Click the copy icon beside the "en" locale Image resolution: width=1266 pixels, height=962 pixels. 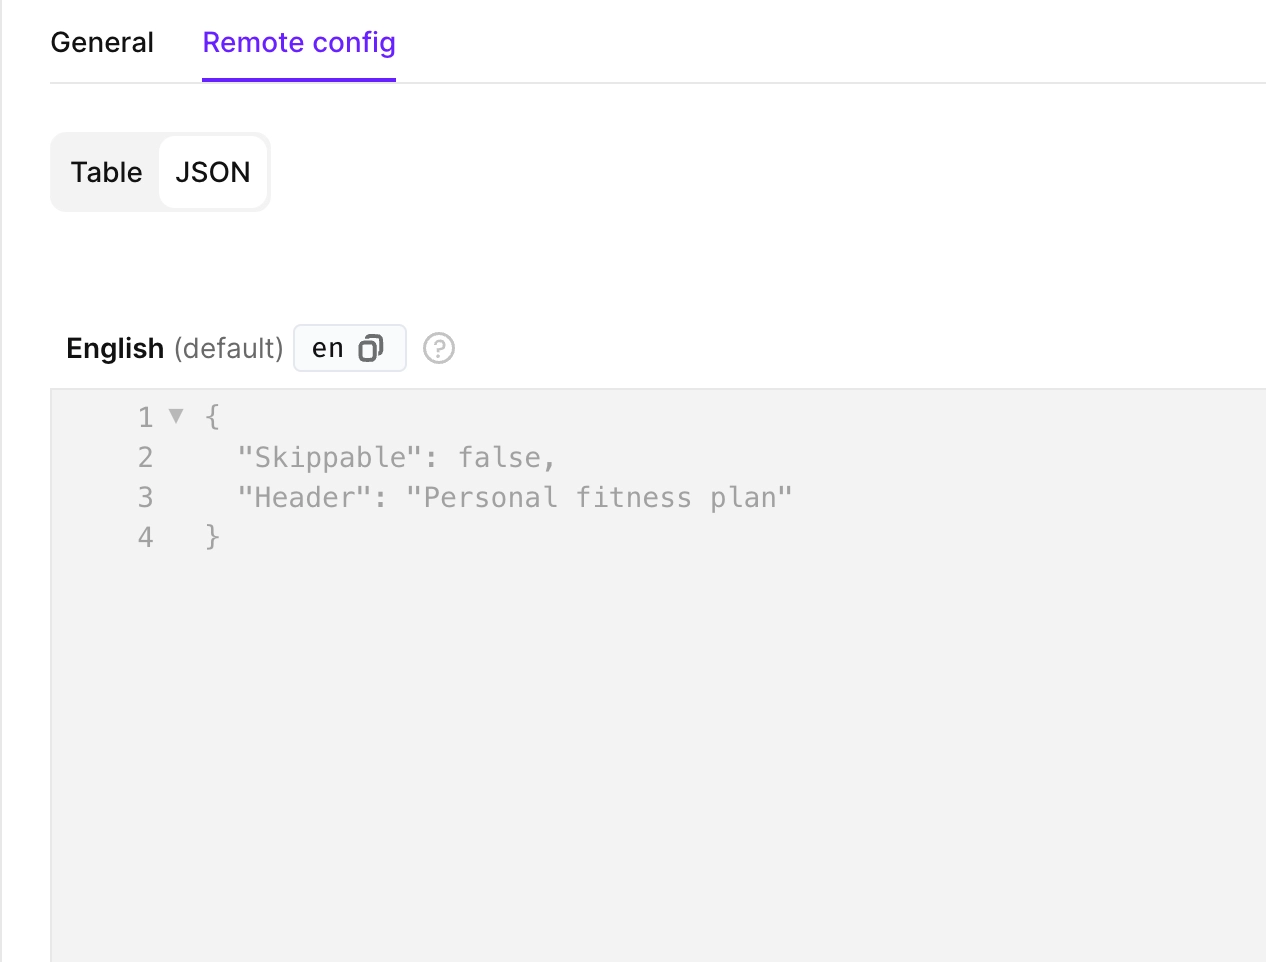(x=372, y=348)
